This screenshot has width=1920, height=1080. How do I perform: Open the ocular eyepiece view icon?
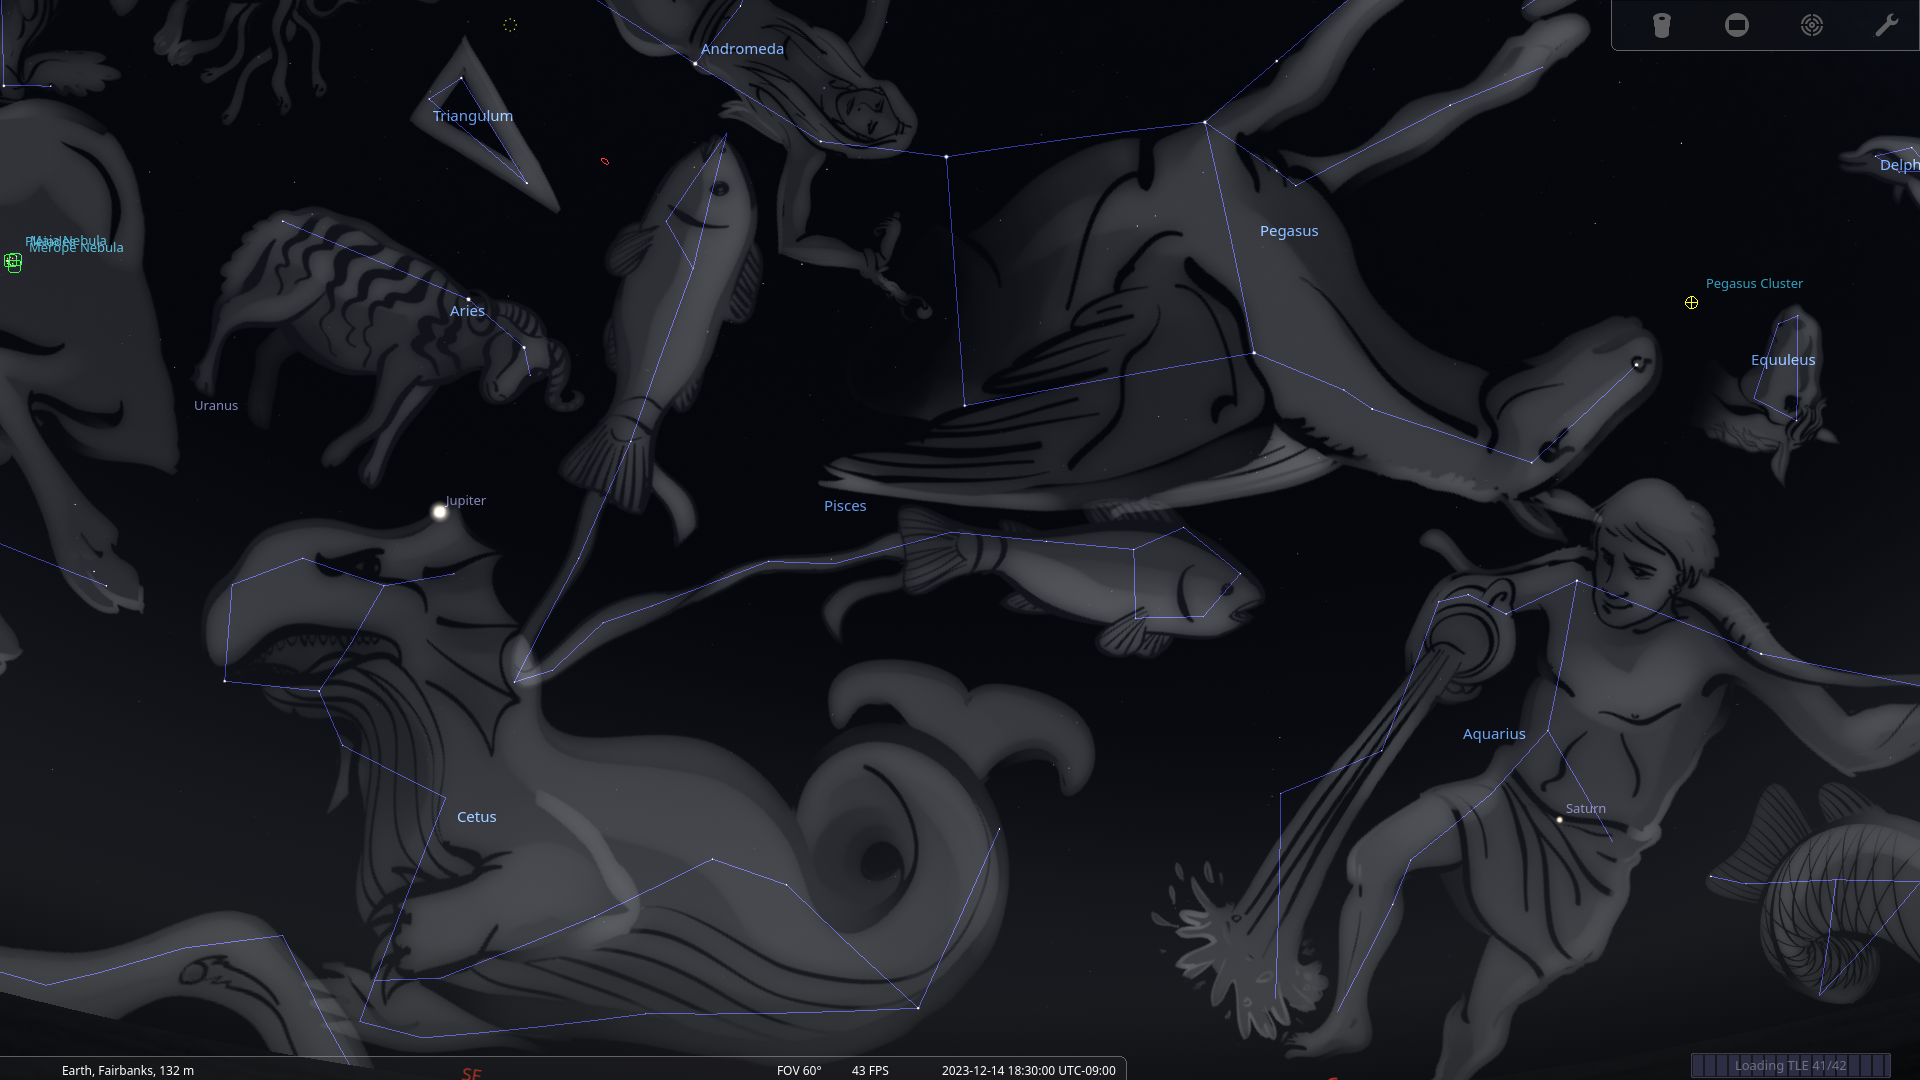pos(1661,25)
